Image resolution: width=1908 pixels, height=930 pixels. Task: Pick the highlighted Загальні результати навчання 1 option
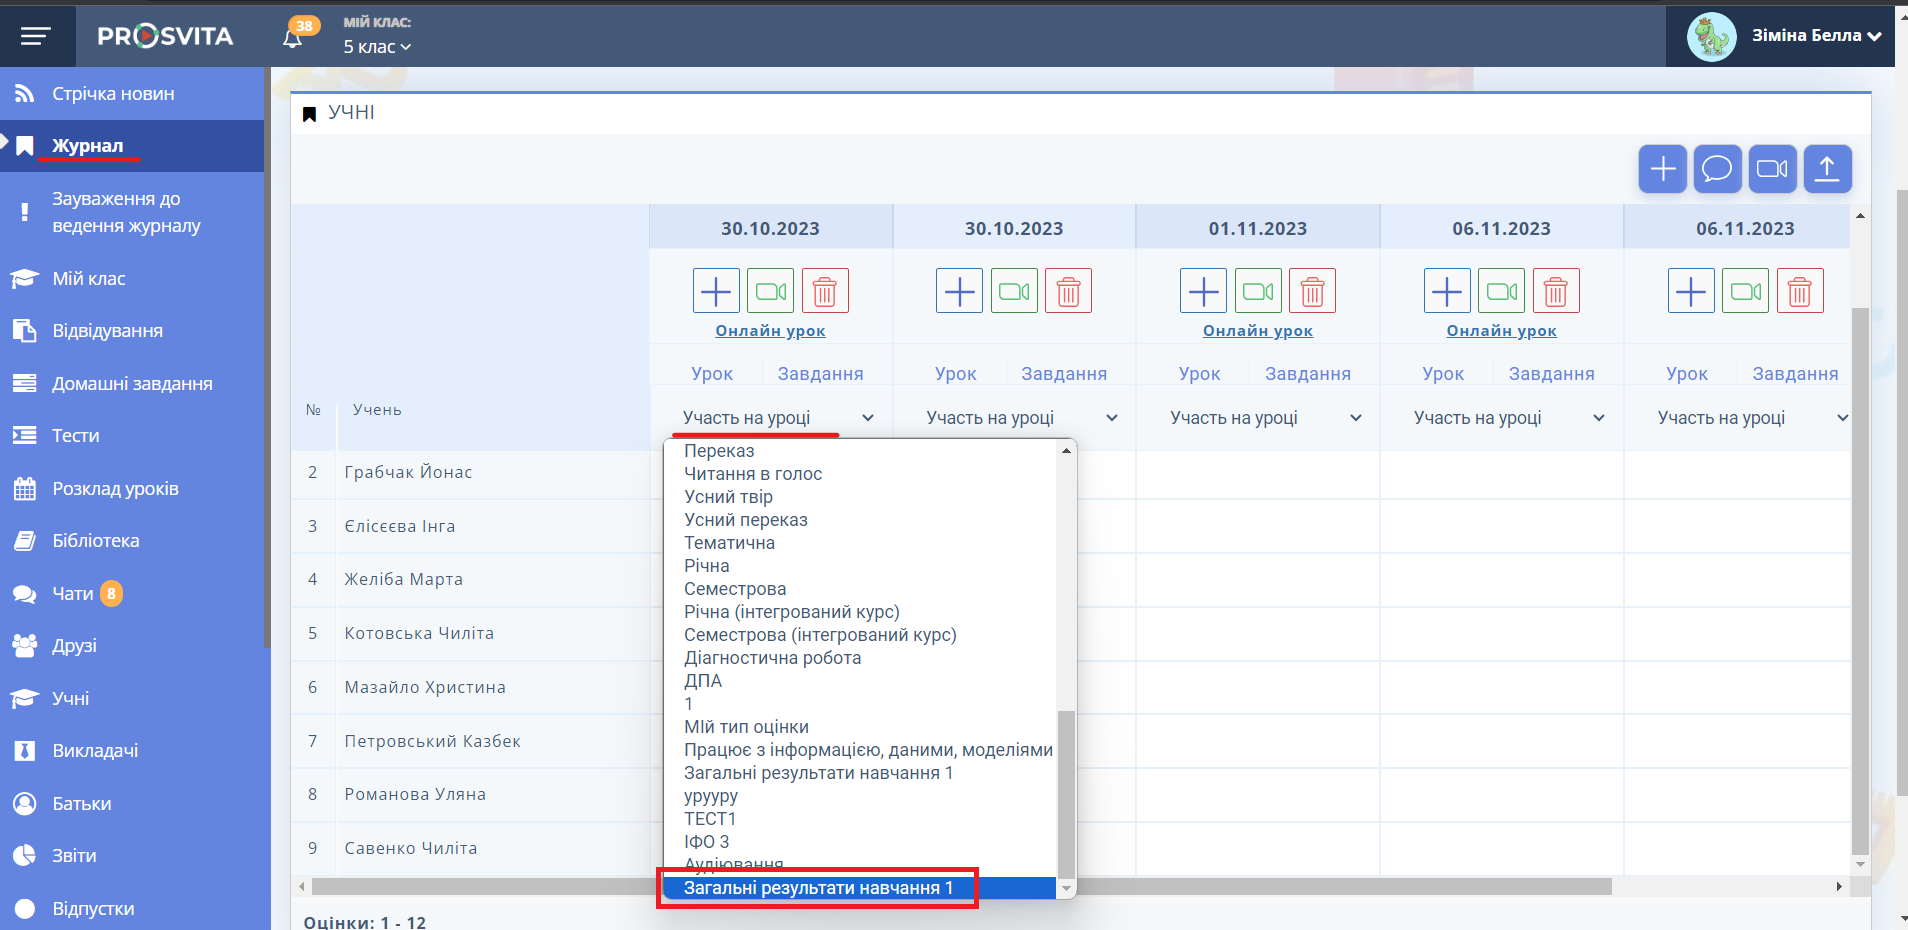818,888
